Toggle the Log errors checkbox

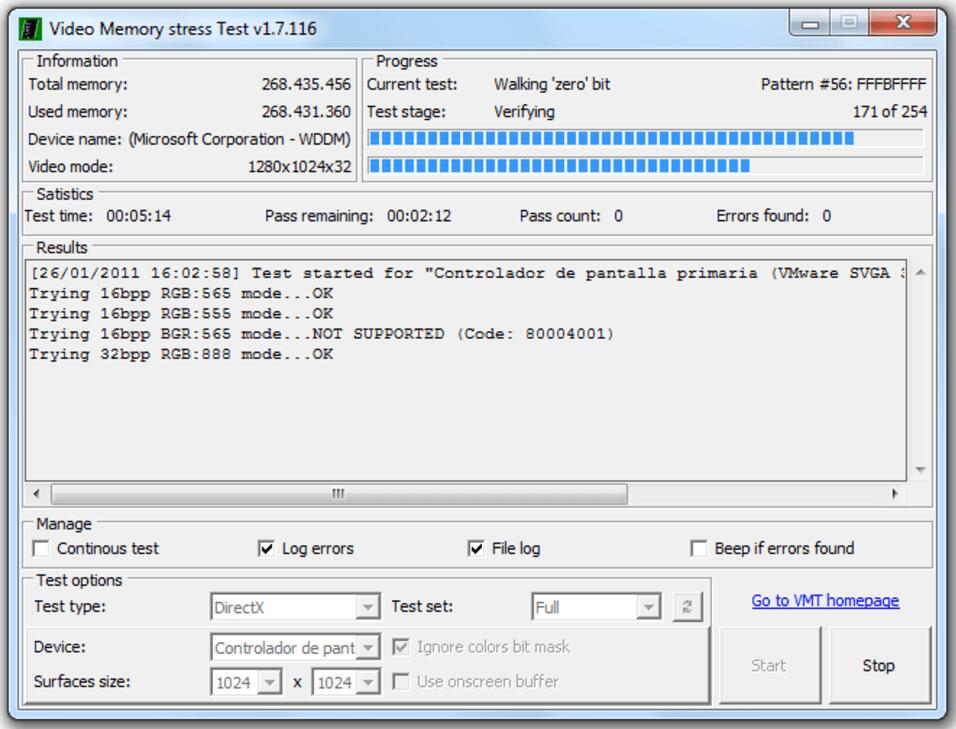click(266, 549)
